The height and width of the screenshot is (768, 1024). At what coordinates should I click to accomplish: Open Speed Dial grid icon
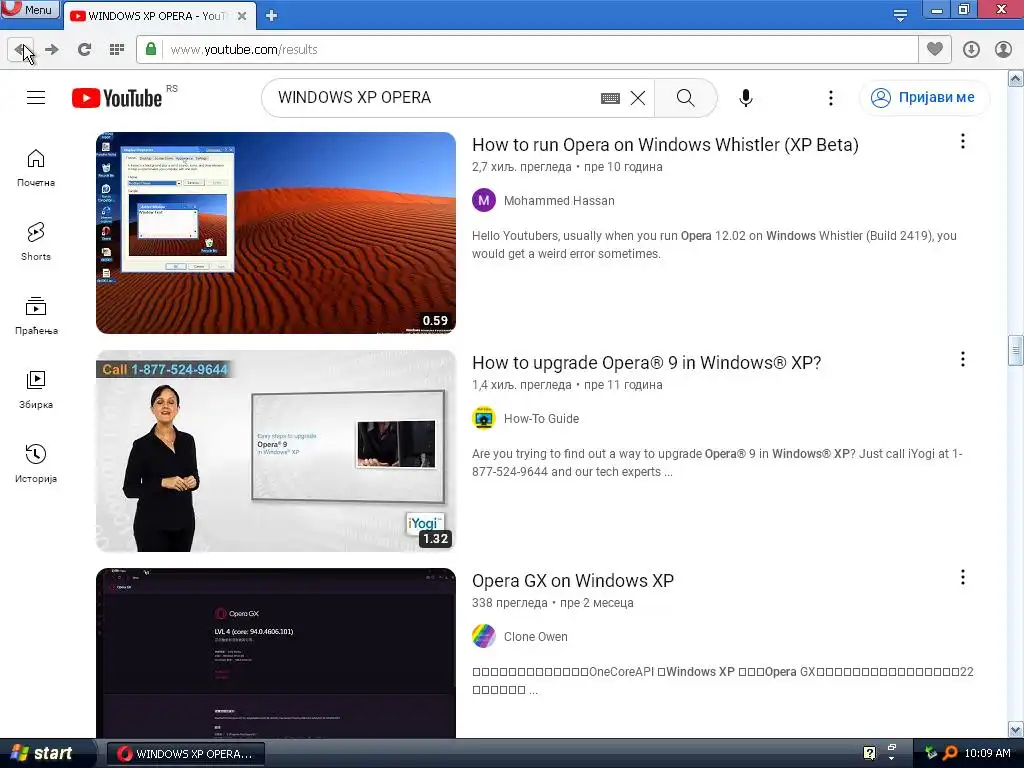coord(117,50)
